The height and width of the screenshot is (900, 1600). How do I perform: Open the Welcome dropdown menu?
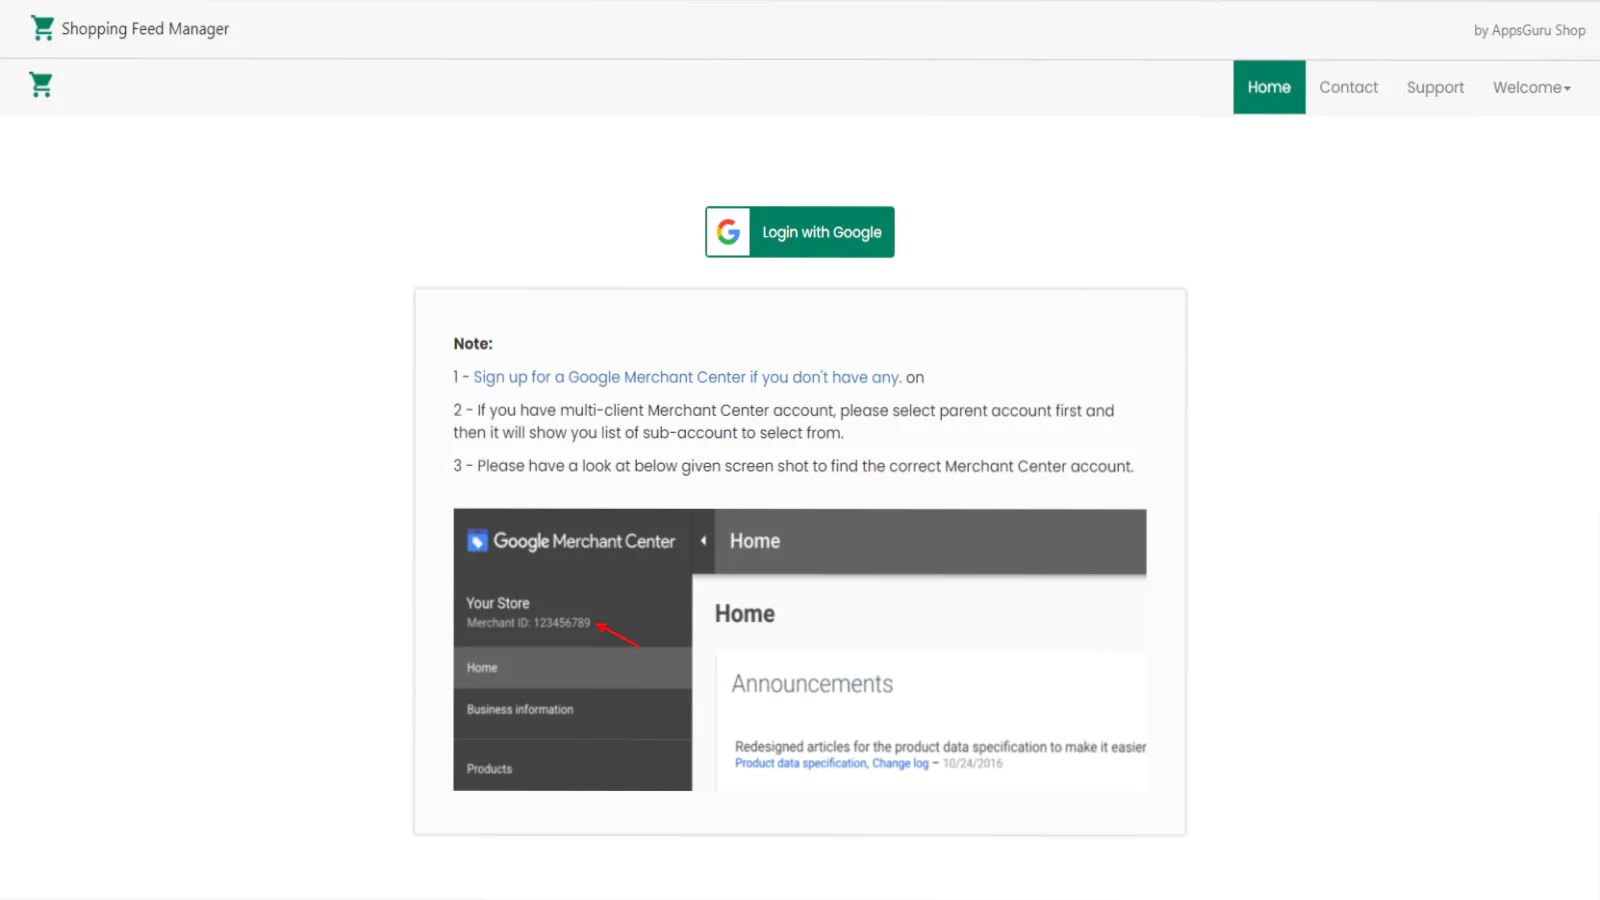1531,87
